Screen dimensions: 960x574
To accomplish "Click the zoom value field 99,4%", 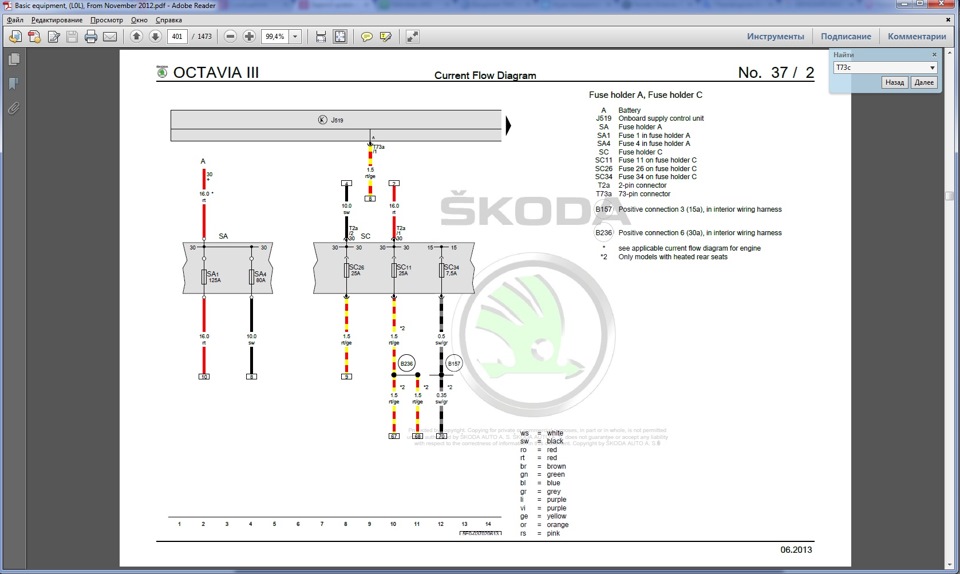I will pos(275,37).
